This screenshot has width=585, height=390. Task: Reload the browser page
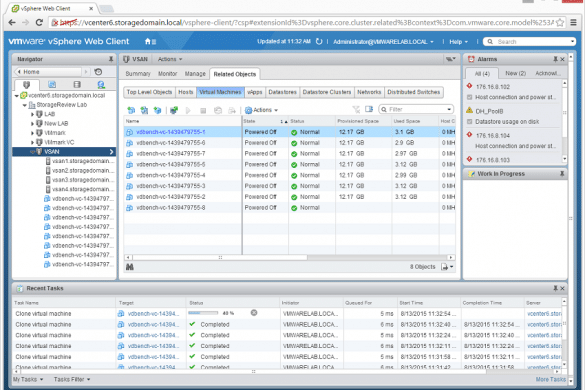point(39,22)
